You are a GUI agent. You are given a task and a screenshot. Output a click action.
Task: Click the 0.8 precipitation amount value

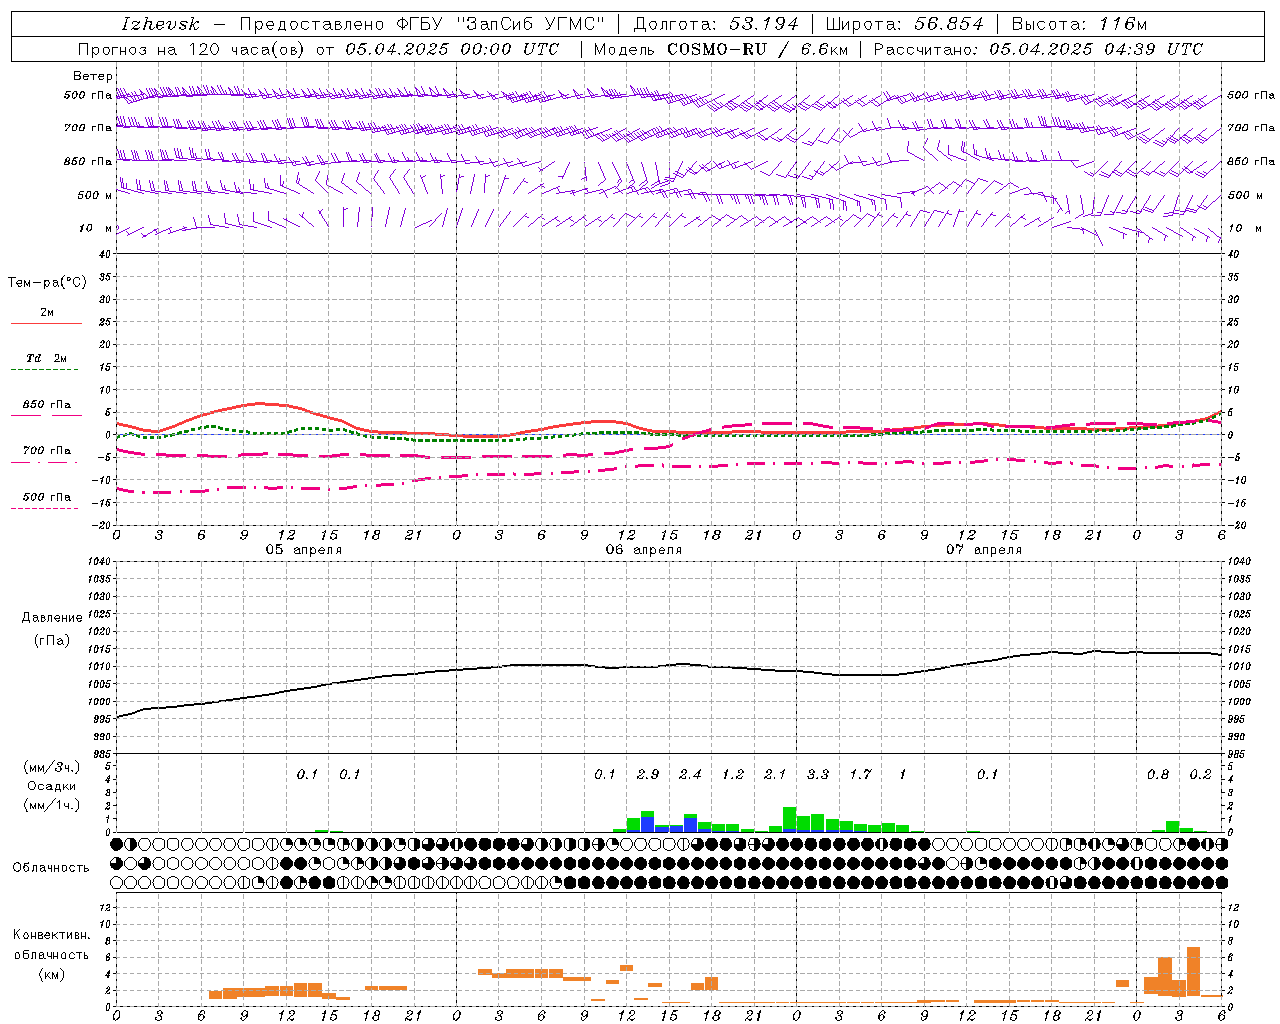tap(1158, 774)
